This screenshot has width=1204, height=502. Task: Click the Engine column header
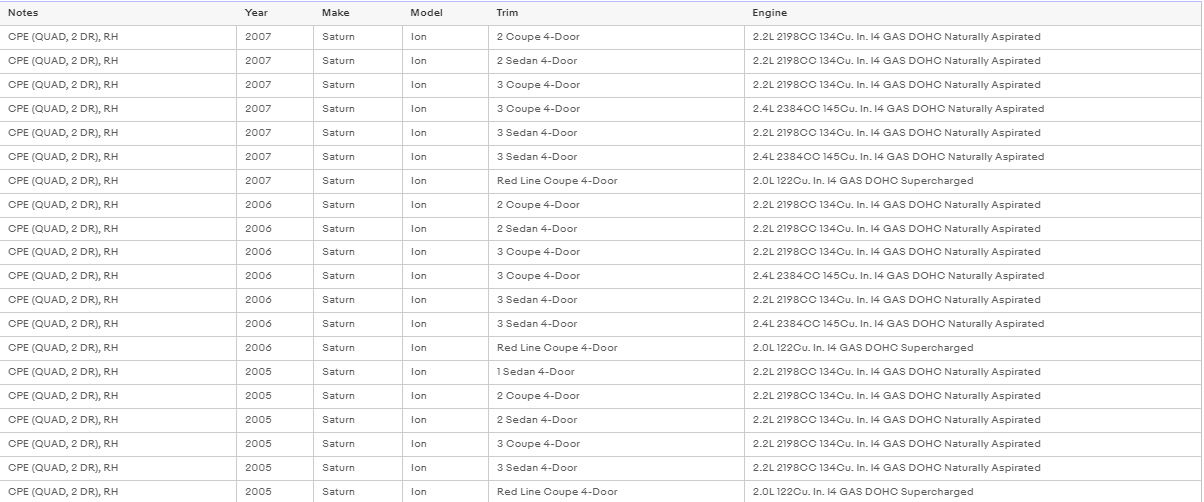974,12
